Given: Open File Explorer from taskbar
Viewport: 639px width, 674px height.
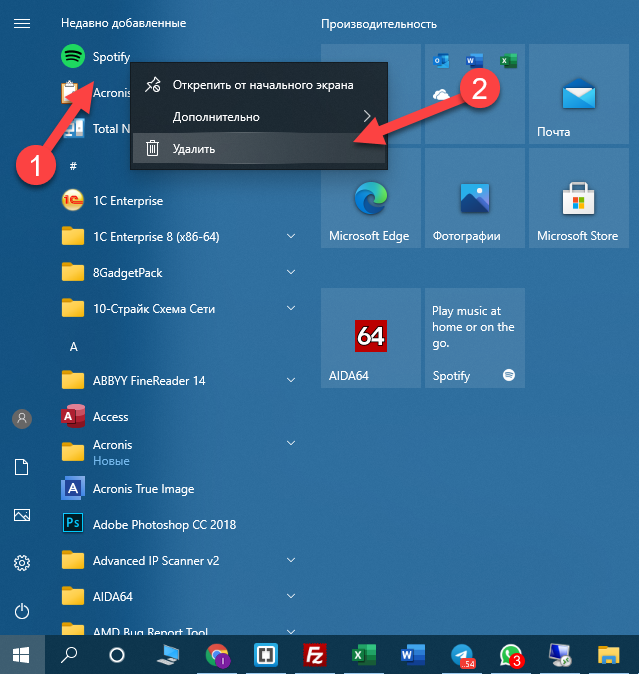Looking at the screenshot, I should pyautogui.click(x=608, y=655).
